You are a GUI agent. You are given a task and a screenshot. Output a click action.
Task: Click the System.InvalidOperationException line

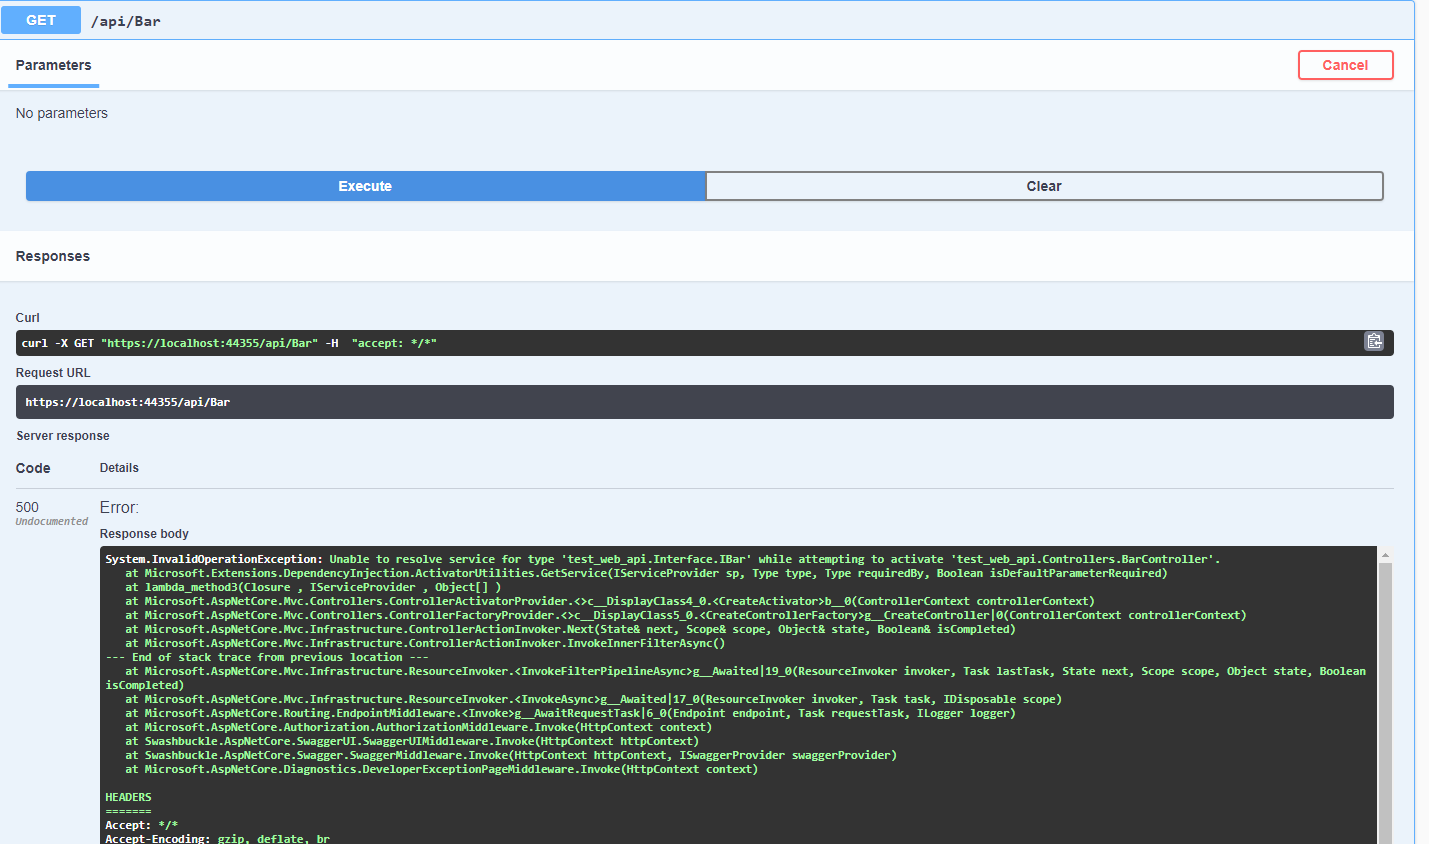(663, 559)
